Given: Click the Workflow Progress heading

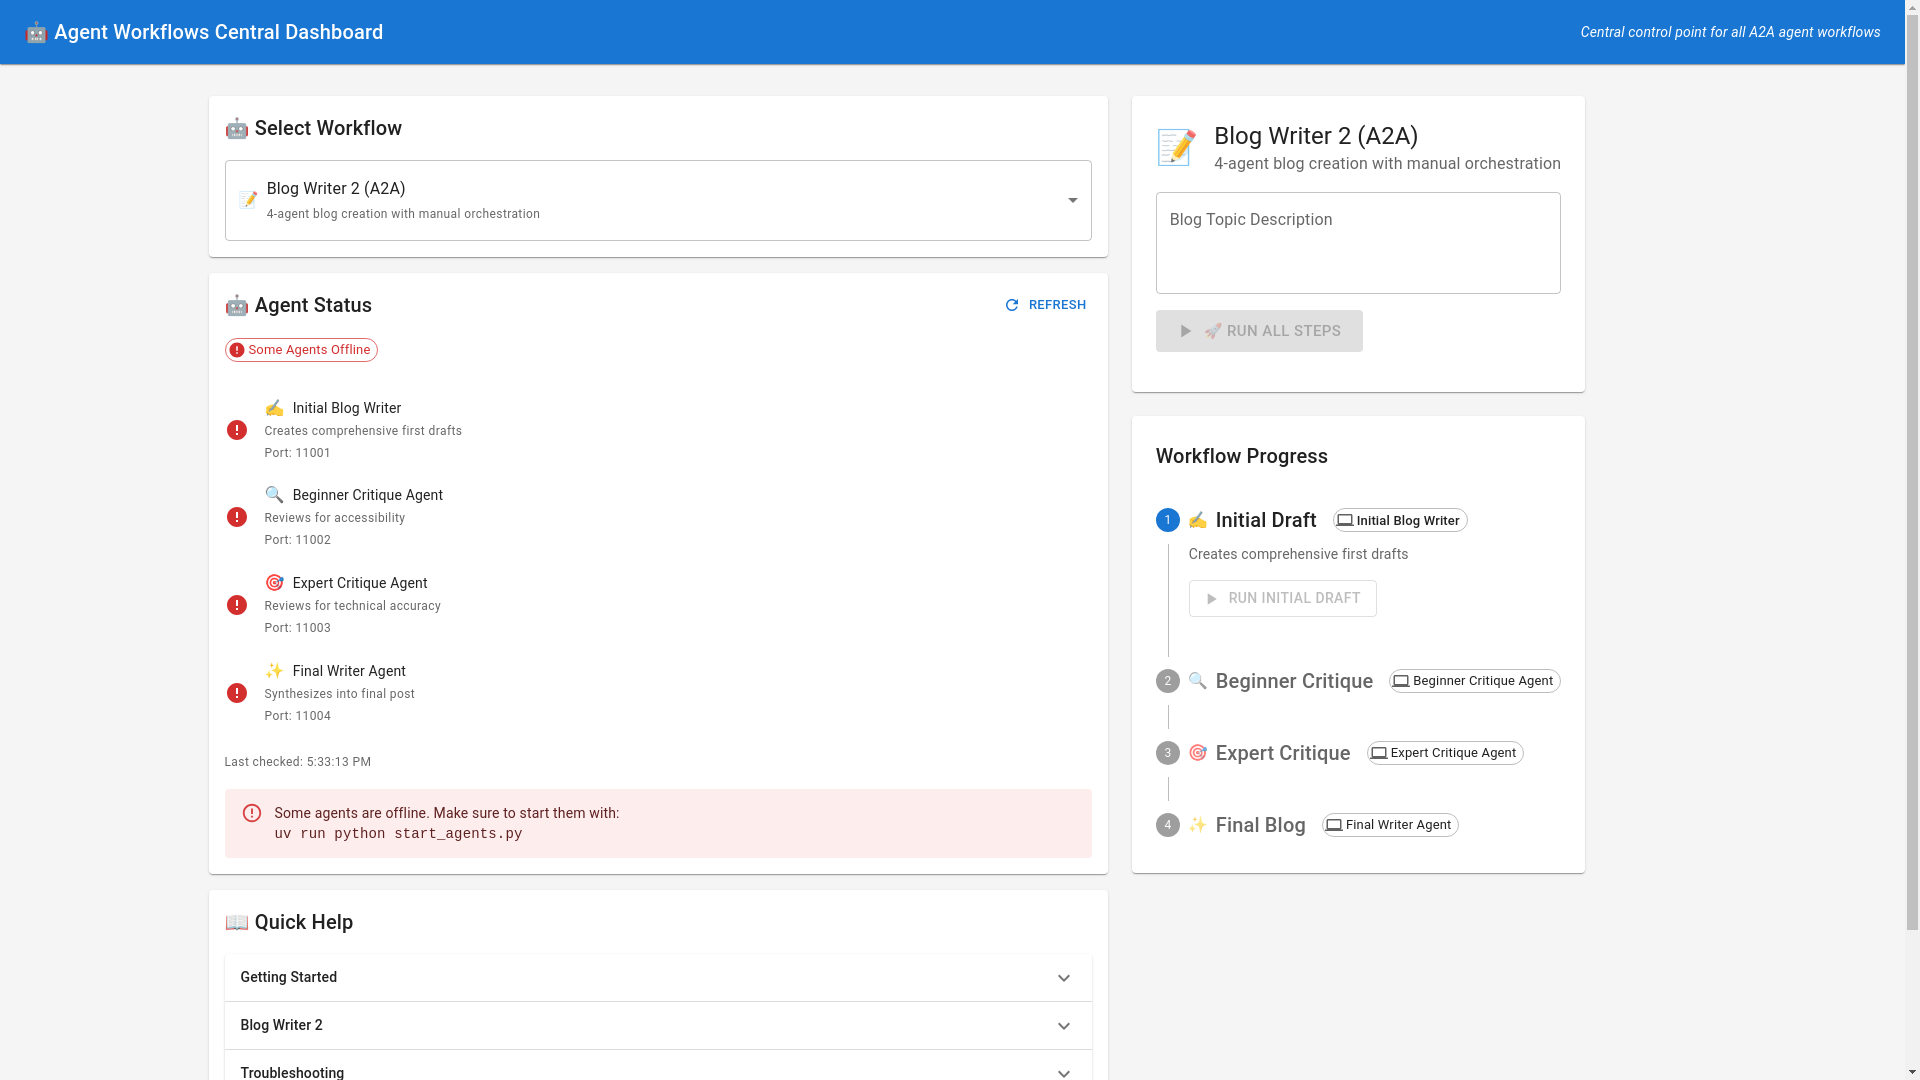Looking at the screenshot, I should click(x=1242, y=456).
